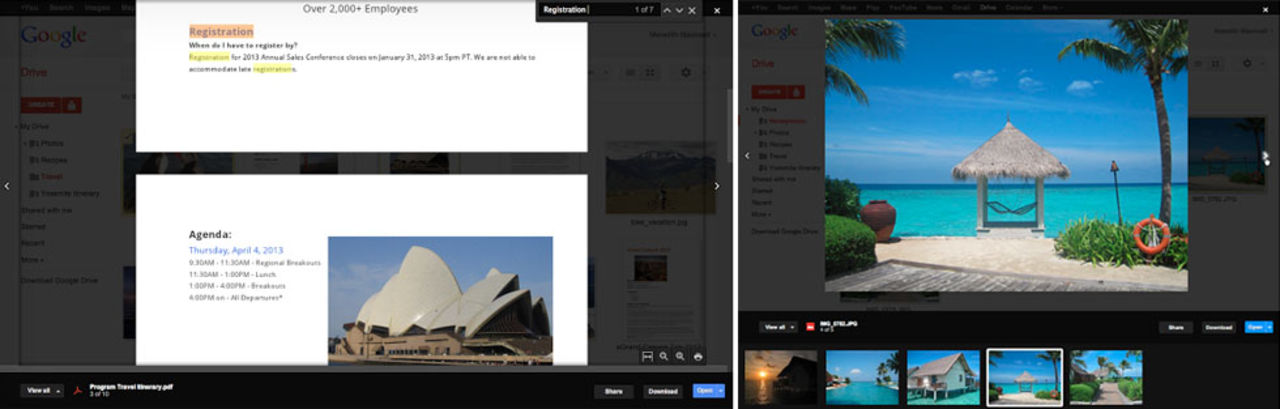This screenshot has width=1280, height=409.
Task: Show next file using right arrow in PDF preview
Action: click(x=716, y=186)
